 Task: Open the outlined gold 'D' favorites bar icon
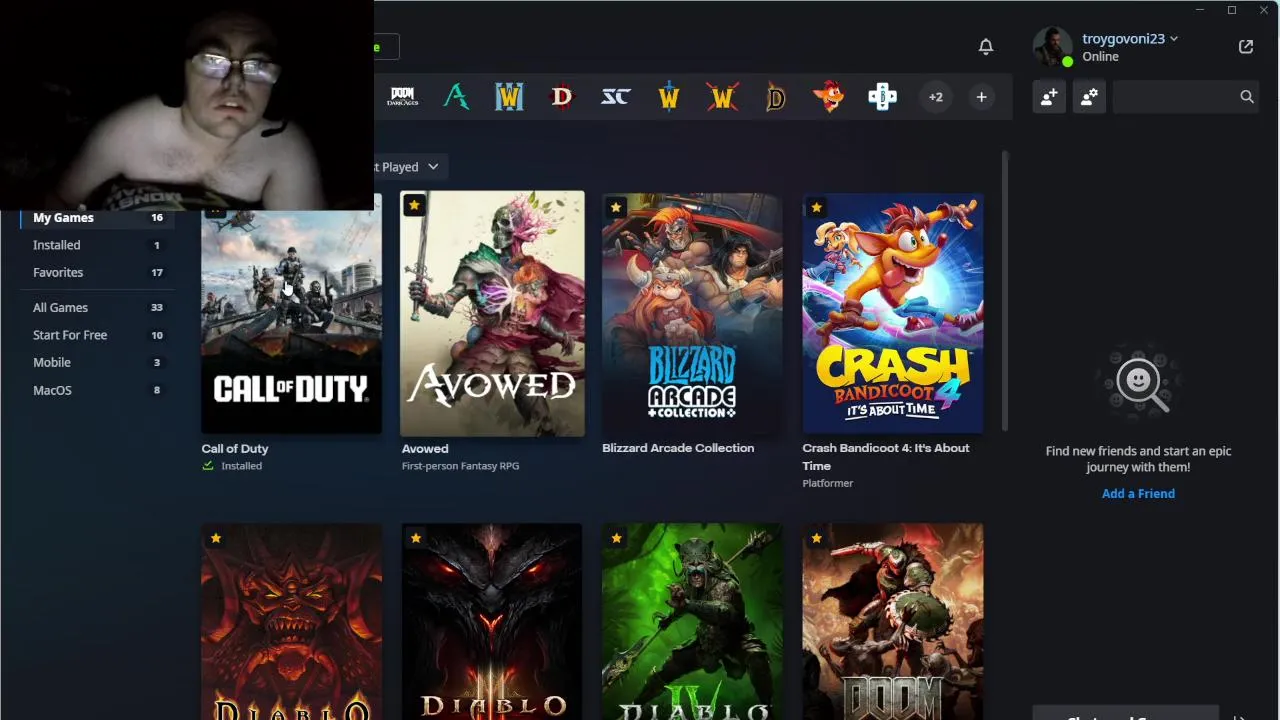(776, 97)
